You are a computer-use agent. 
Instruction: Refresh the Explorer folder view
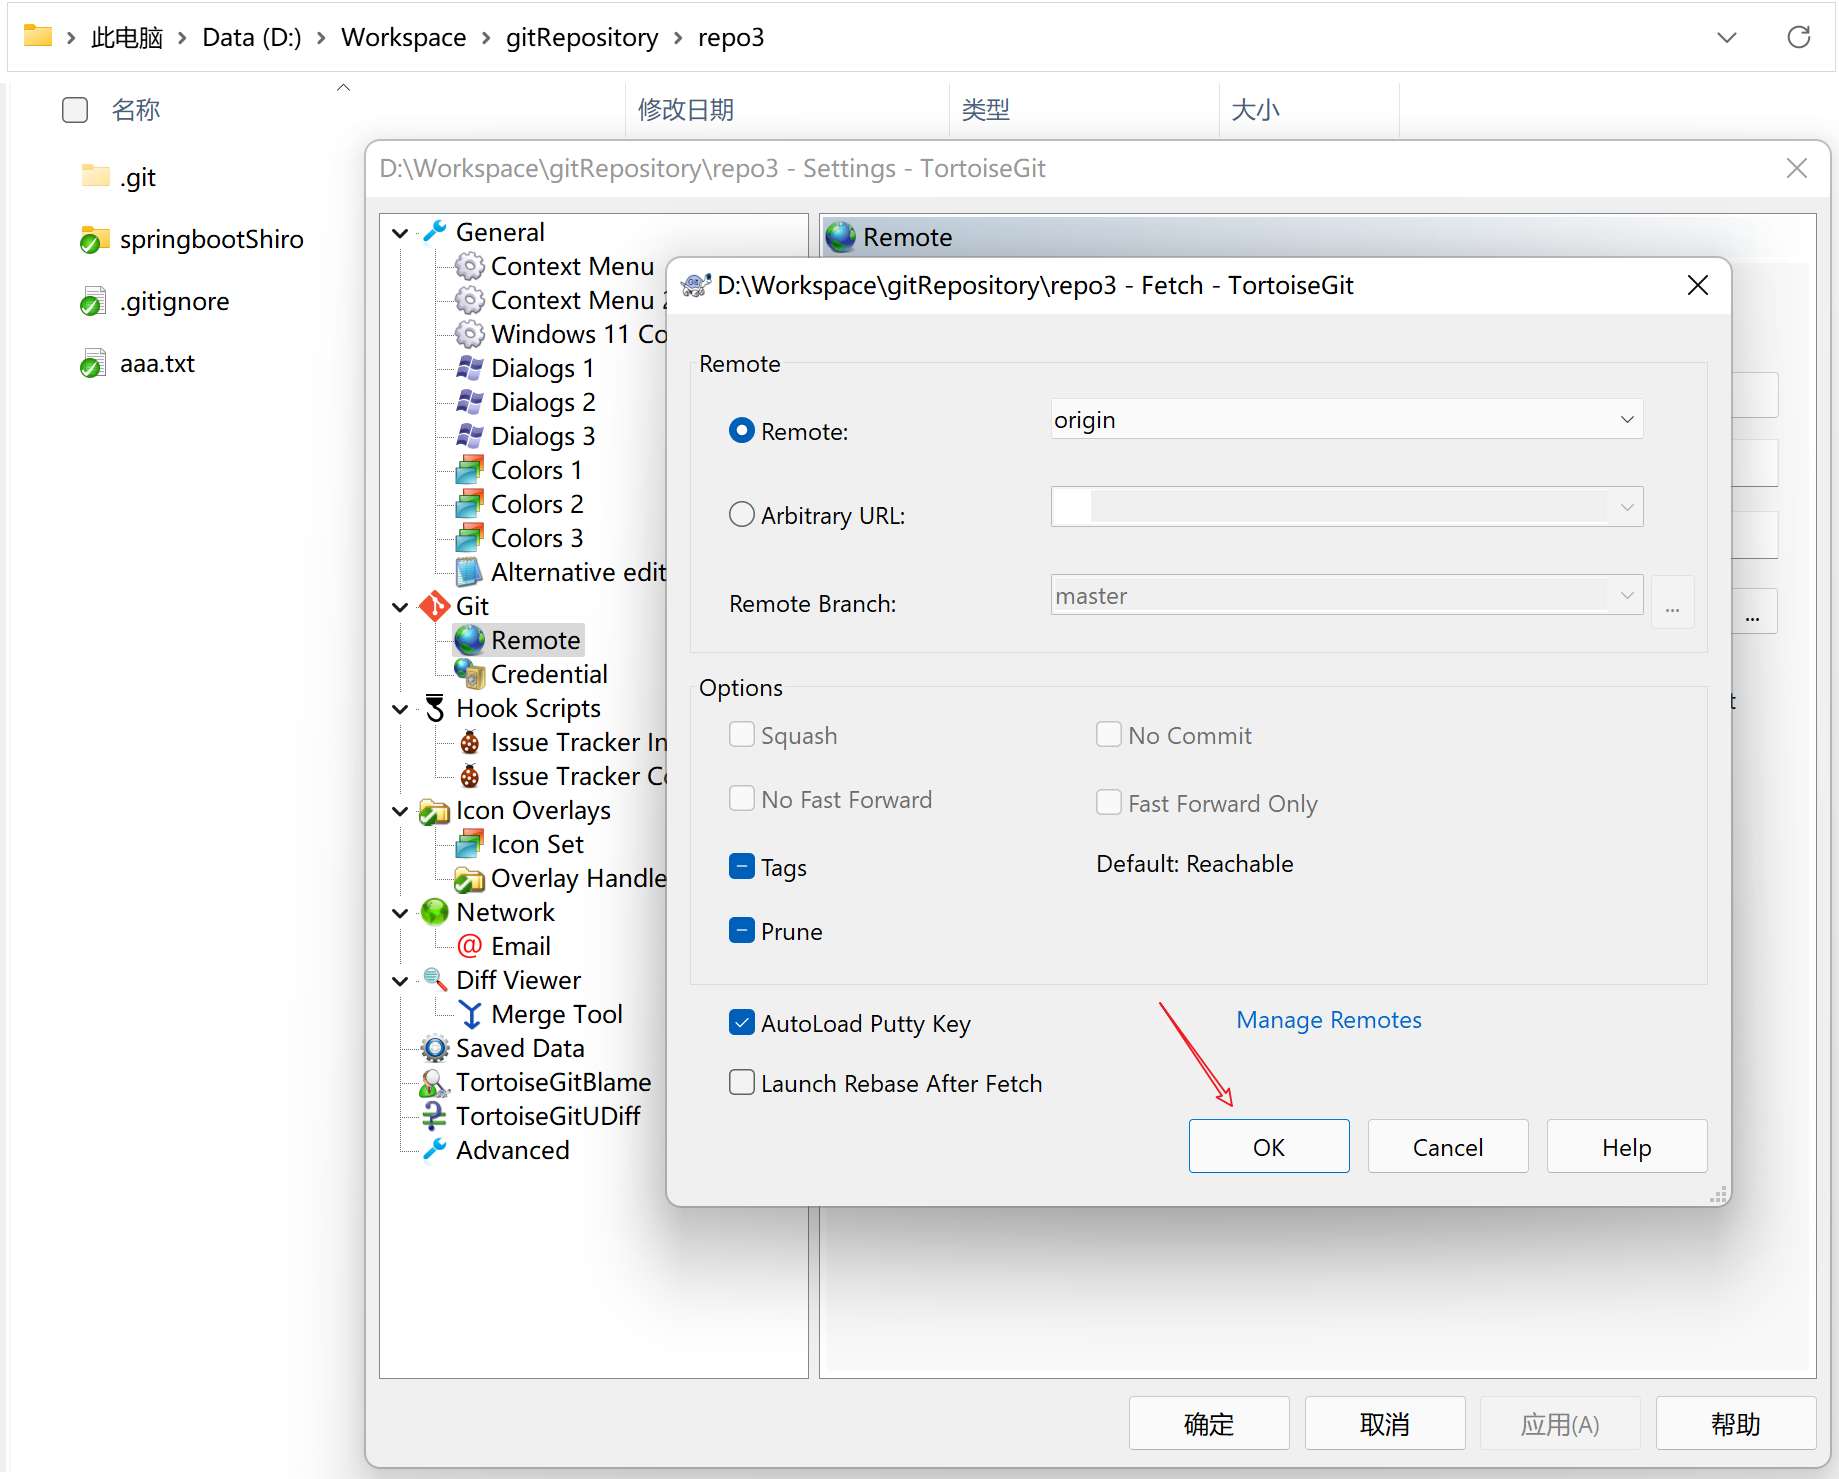(x=1798, y=38)
